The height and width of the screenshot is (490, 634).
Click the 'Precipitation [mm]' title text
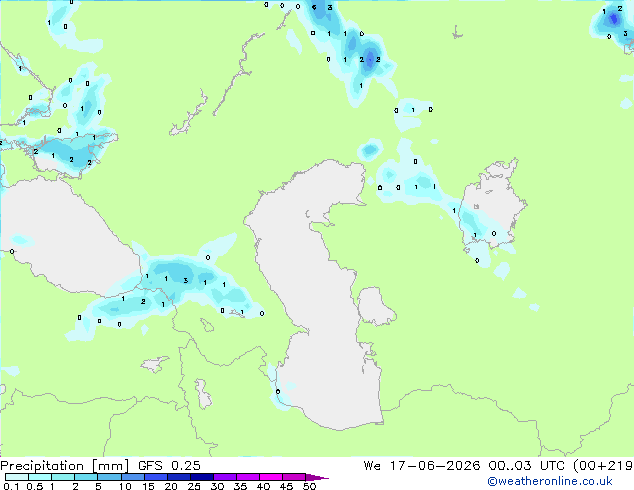tap(64, 466)
